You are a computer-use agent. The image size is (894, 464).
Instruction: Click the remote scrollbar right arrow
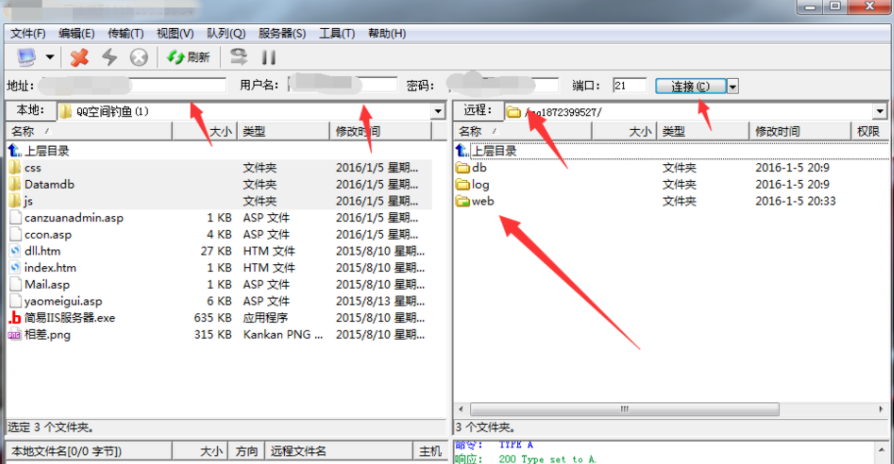[x=881, y=409]
